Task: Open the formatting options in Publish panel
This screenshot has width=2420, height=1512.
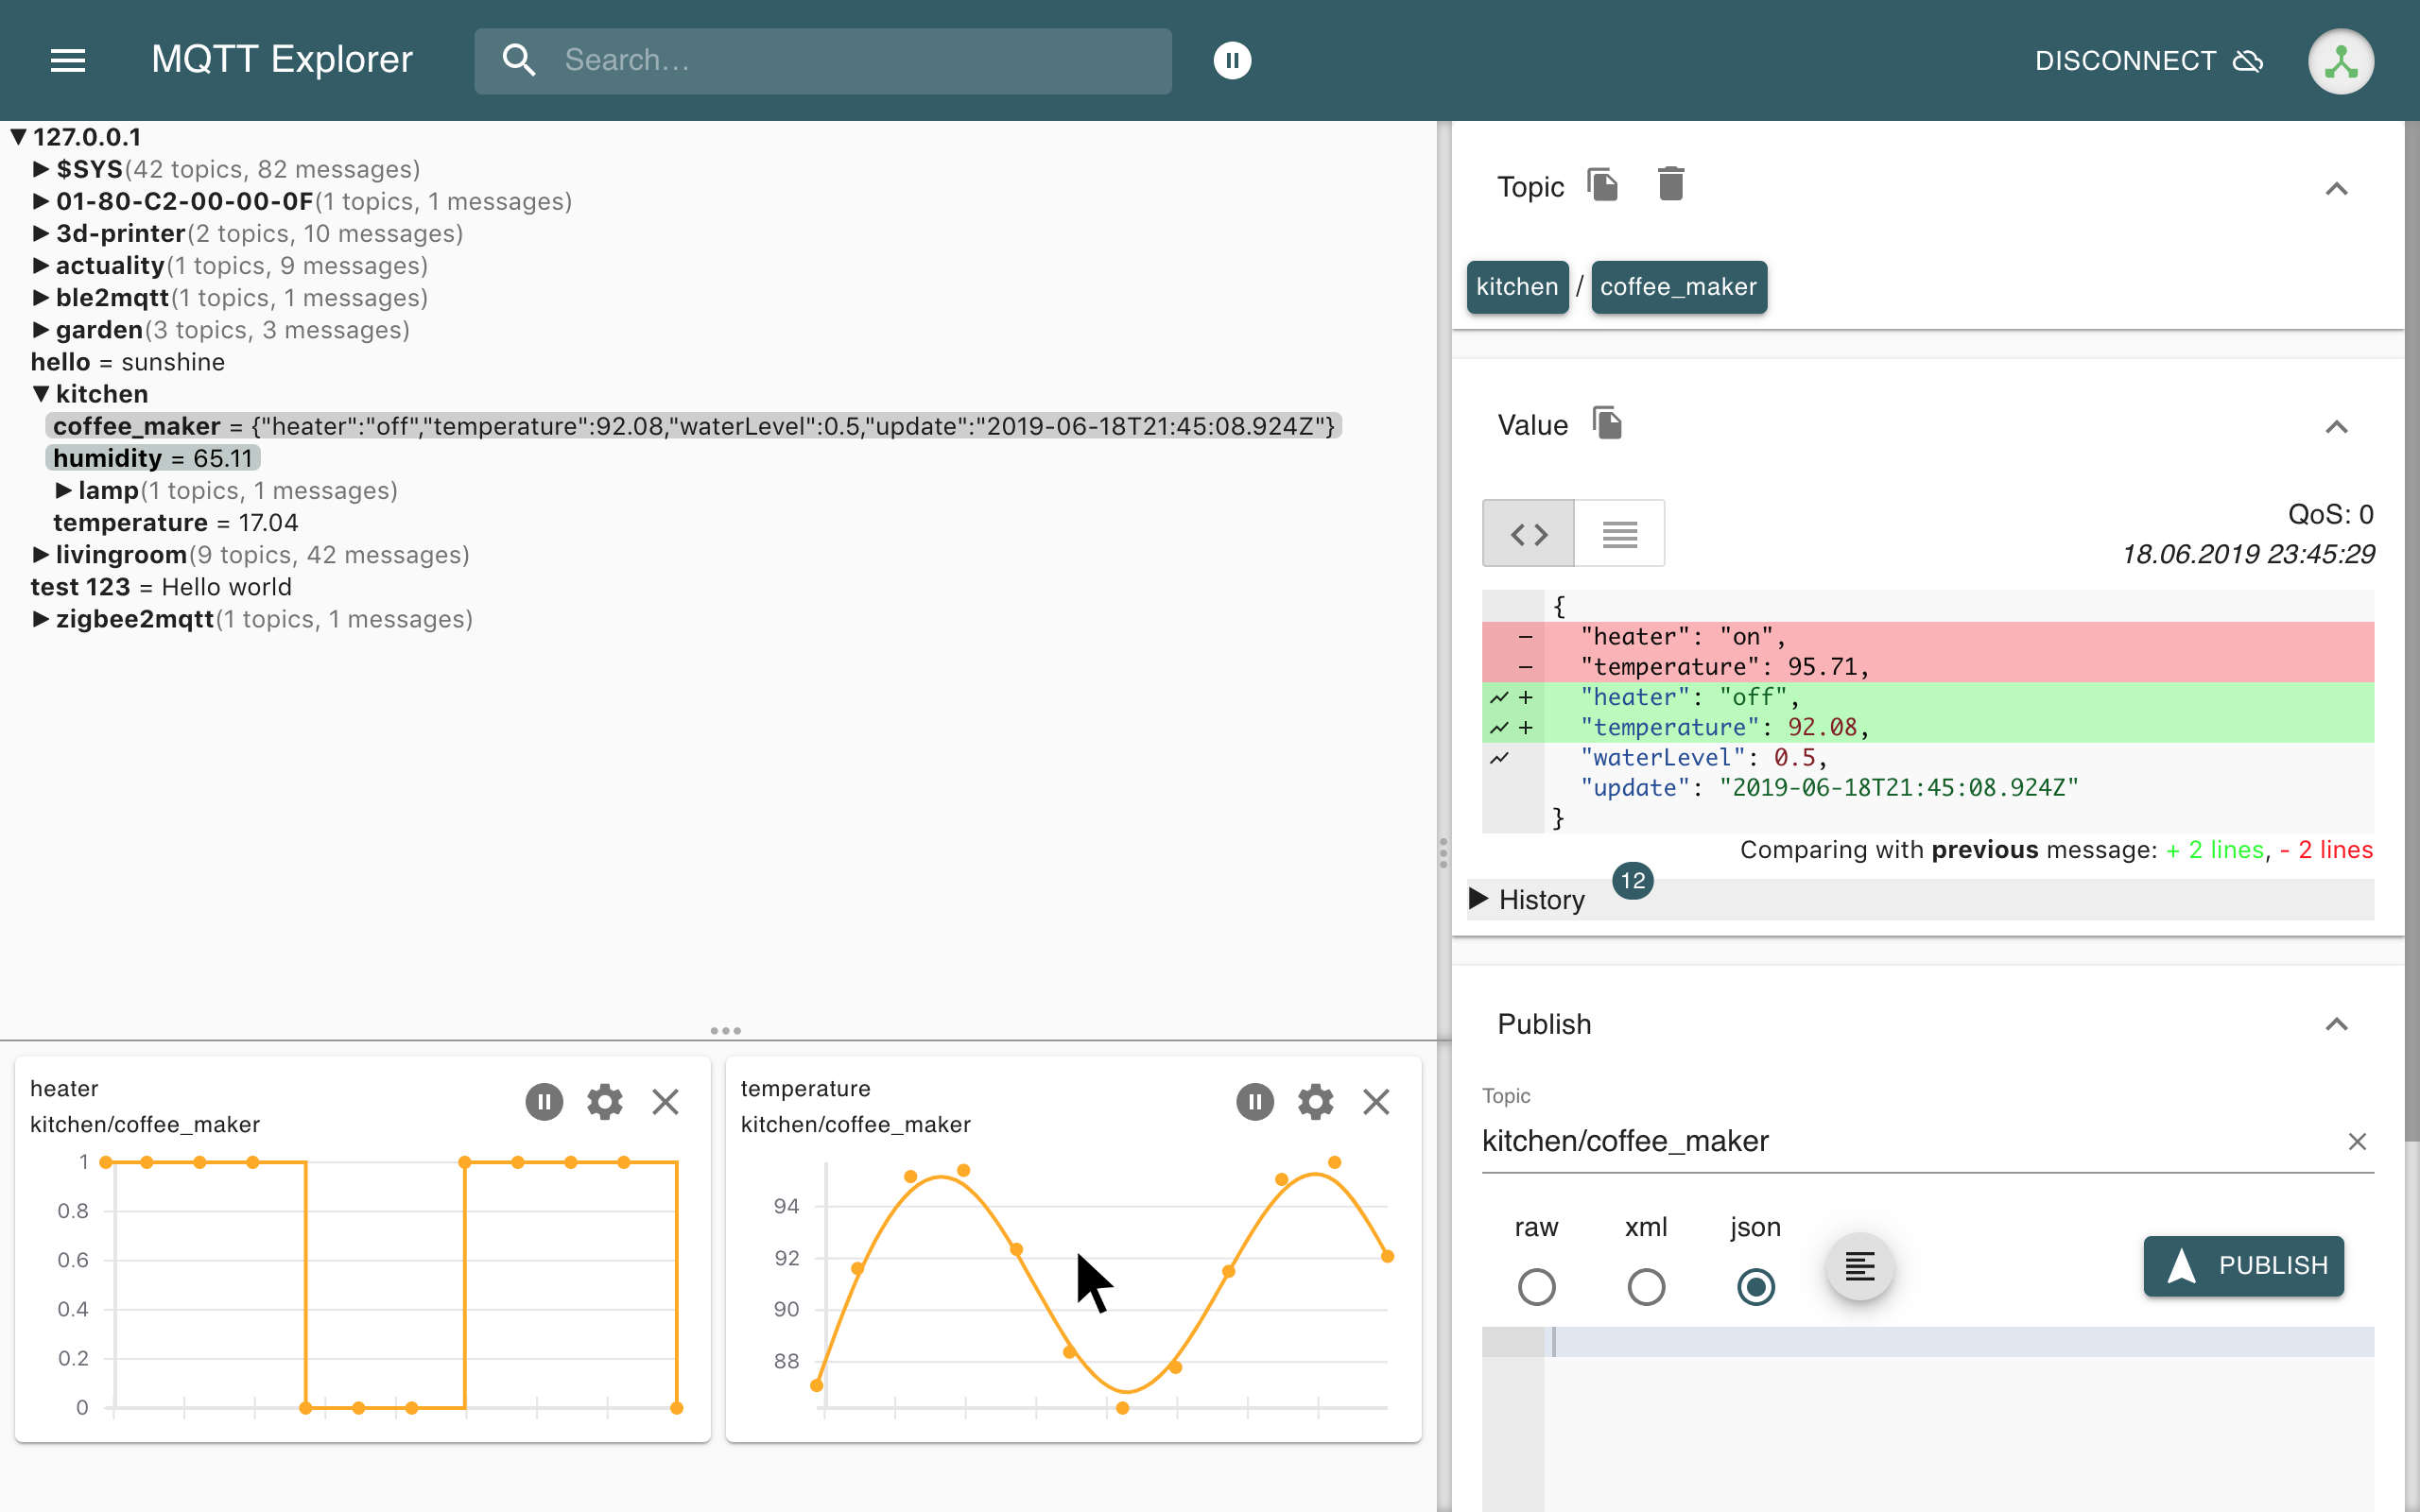Action: tap(1859, 1266)
